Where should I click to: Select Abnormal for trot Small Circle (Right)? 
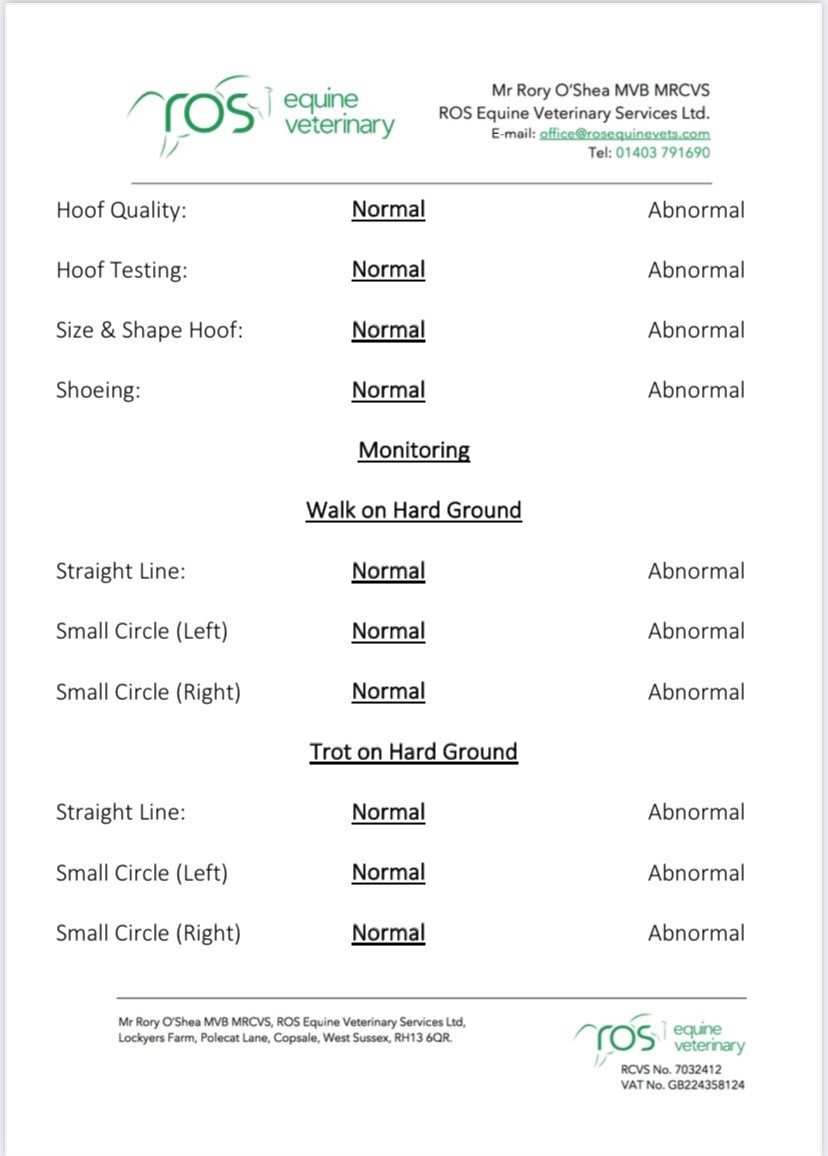point(696,933)
